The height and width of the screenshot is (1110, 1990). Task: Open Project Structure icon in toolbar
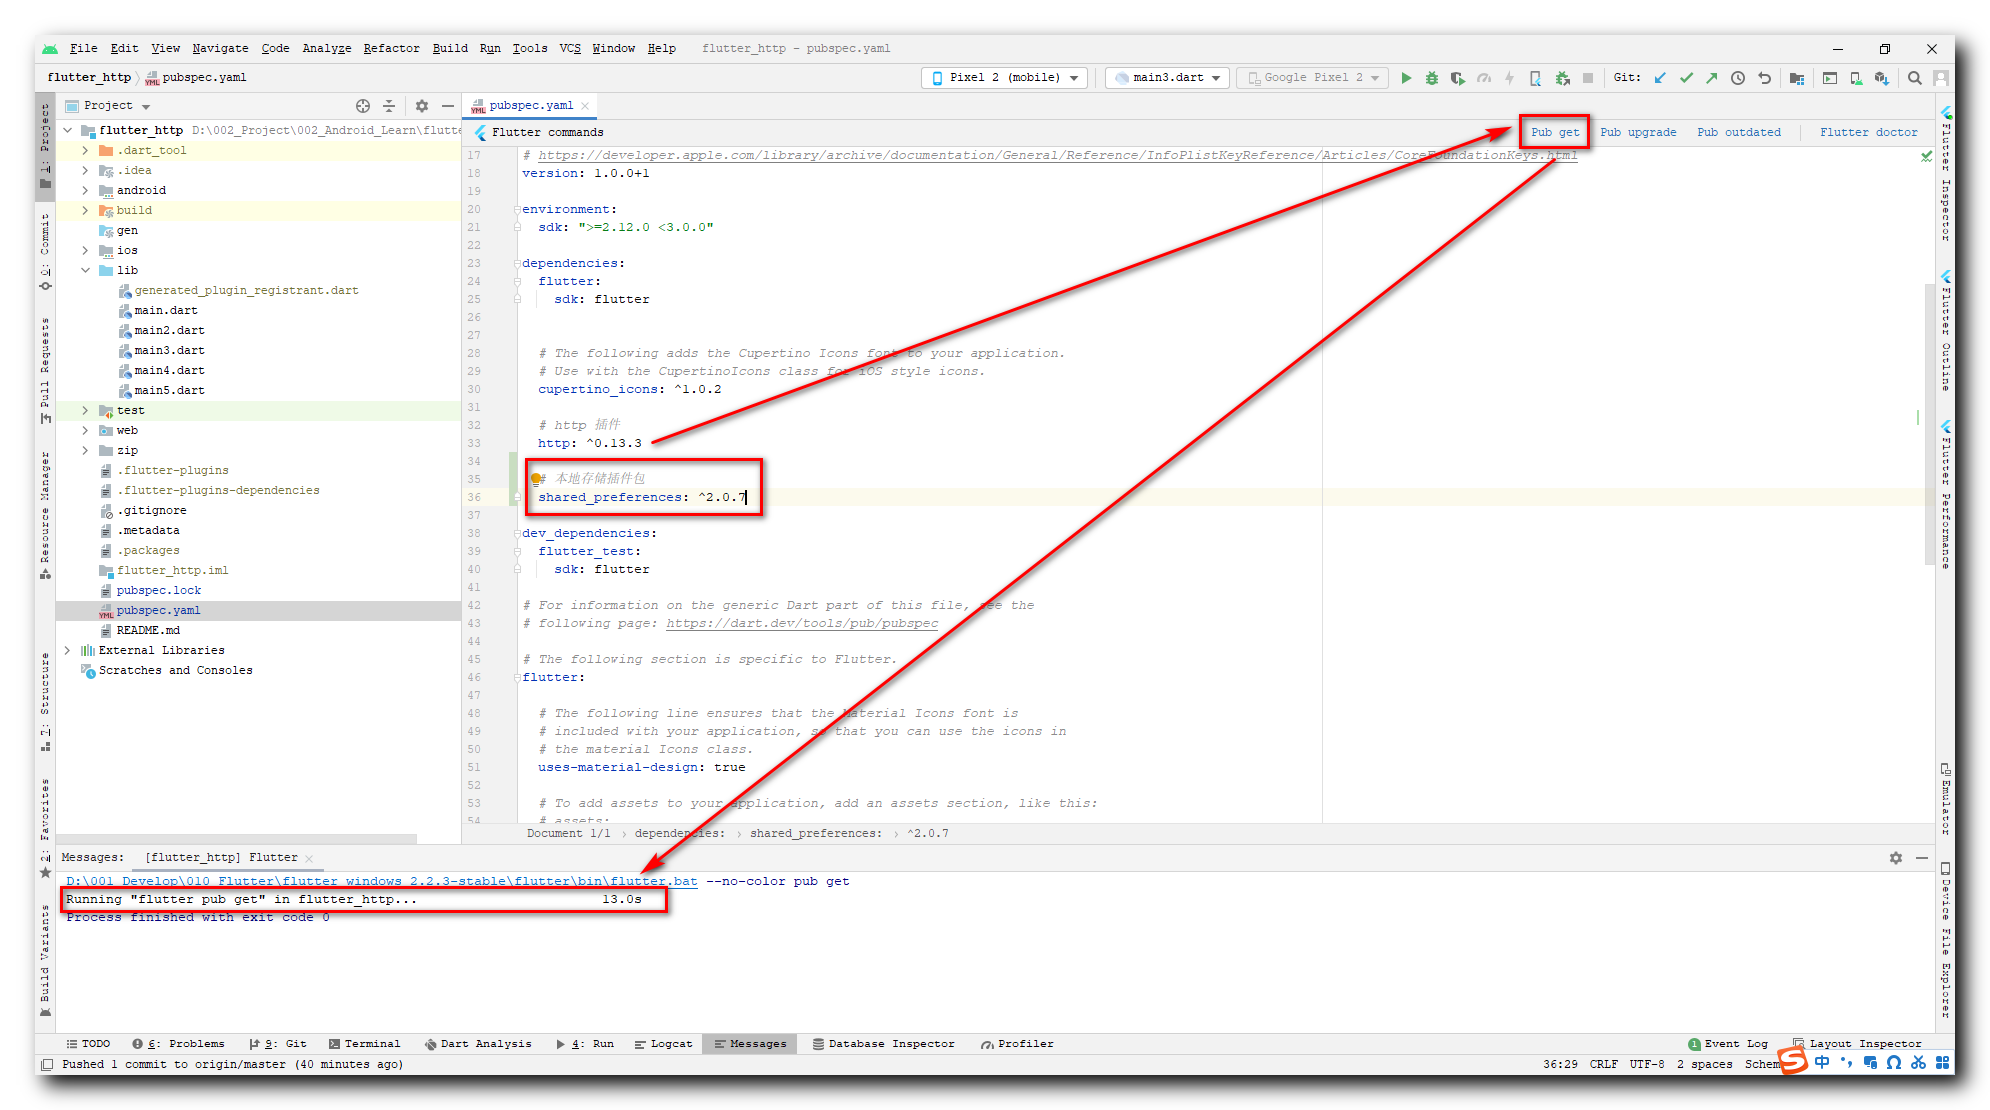pos(1797,78)
